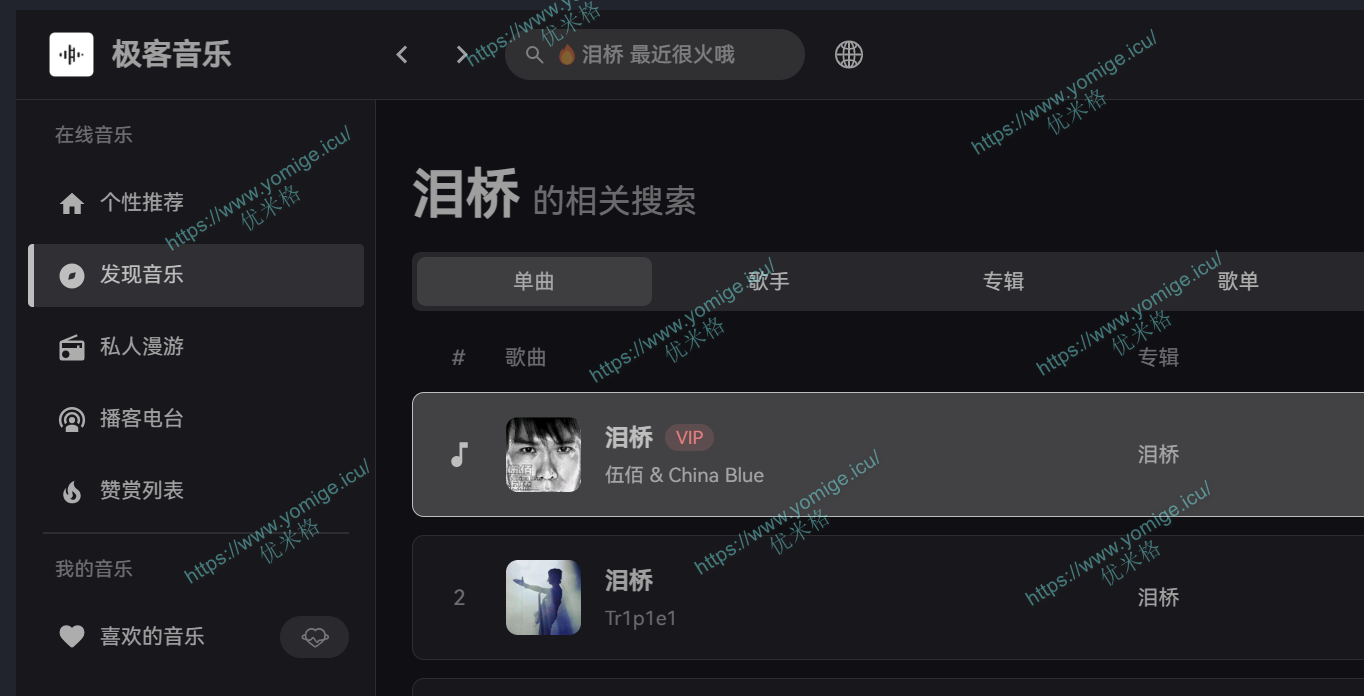Click the magnifier icon in search bar
This screenshot has width=1364, height=696.
point(535,55)
